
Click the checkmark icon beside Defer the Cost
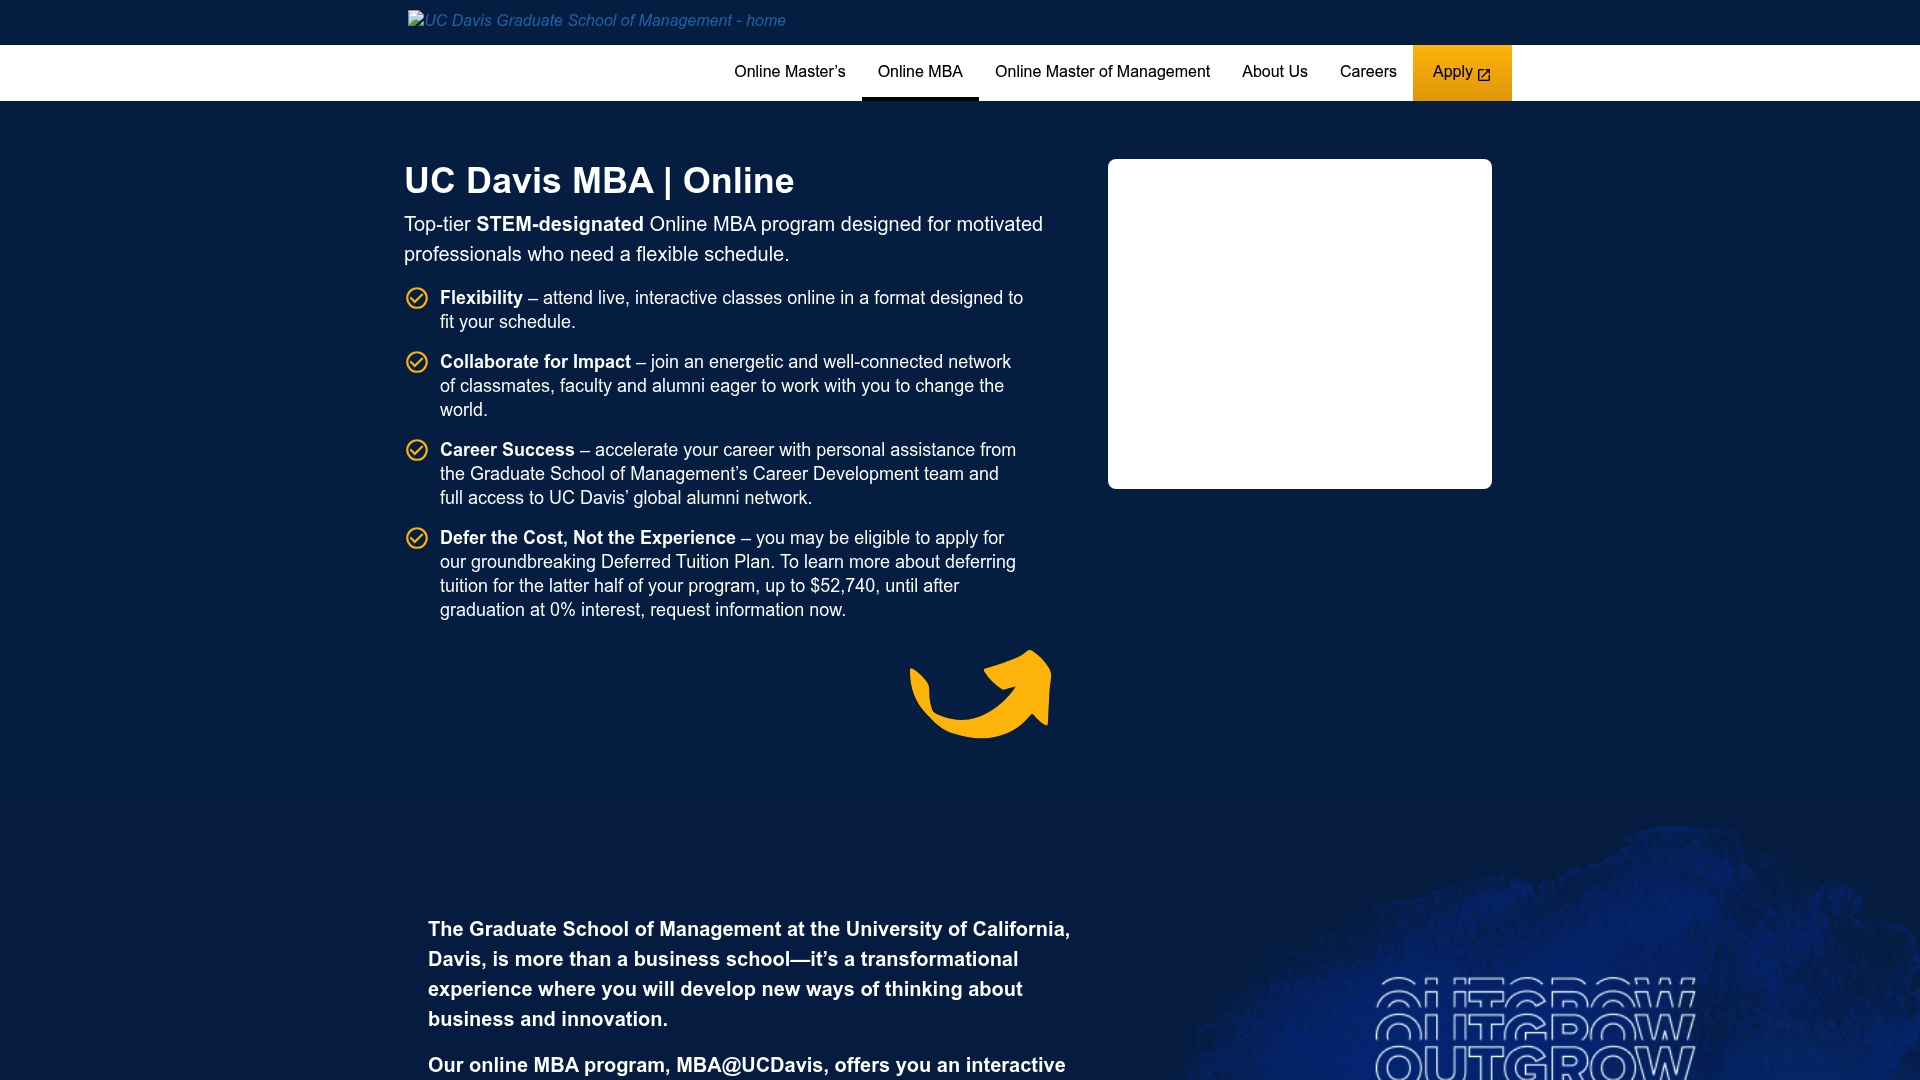[x=417, y=538]
